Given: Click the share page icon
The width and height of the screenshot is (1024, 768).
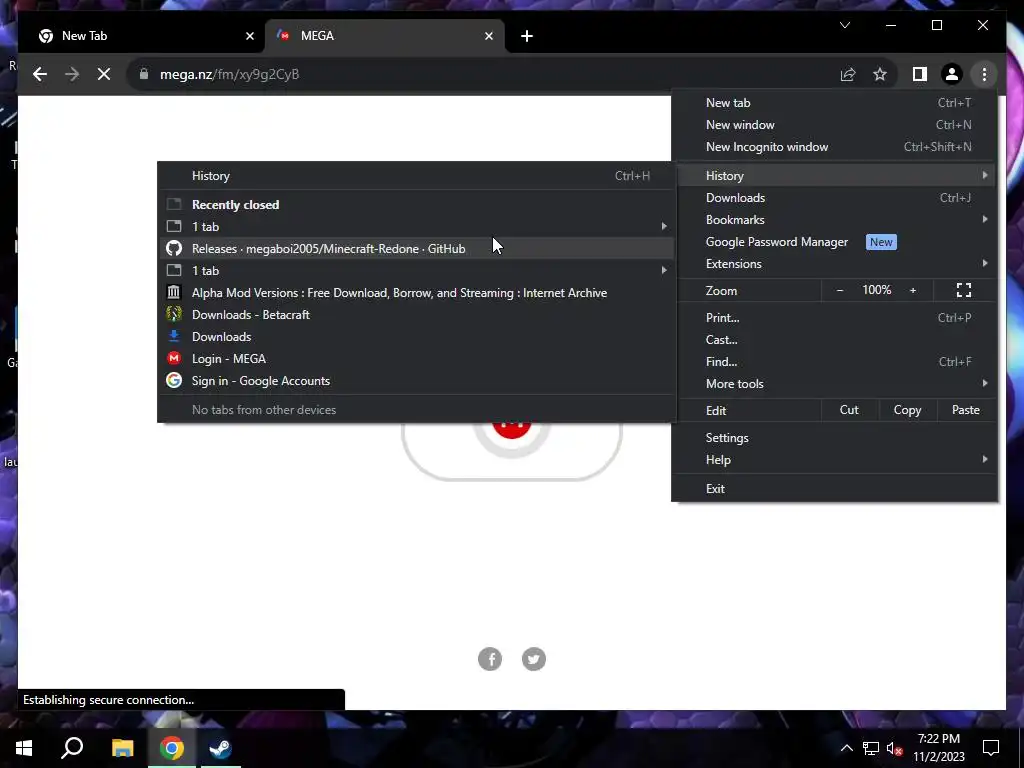Looking at the screenshot, I should [x=848, y=74].
